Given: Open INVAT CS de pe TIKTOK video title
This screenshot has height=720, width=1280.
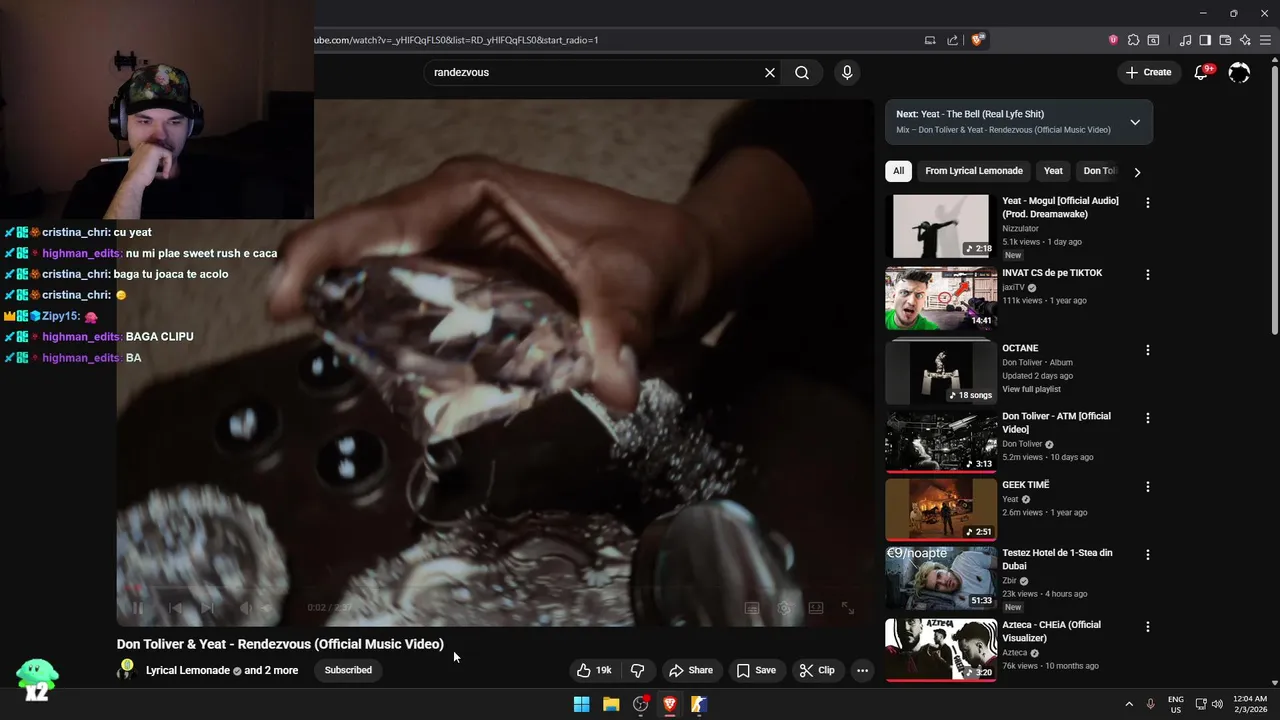Looking at the screenshot, I should pos(1052,273).
